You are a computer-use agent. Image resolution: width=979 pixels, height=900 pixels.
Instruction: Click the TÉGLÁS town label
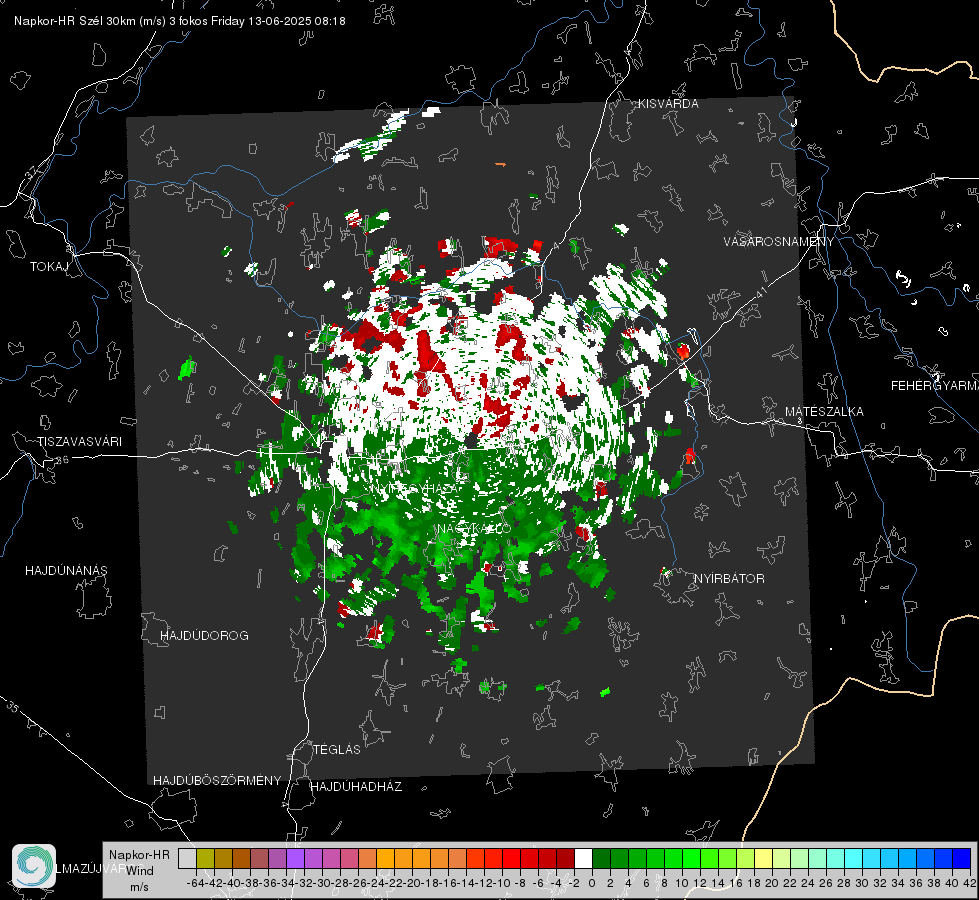pos(337,749)
